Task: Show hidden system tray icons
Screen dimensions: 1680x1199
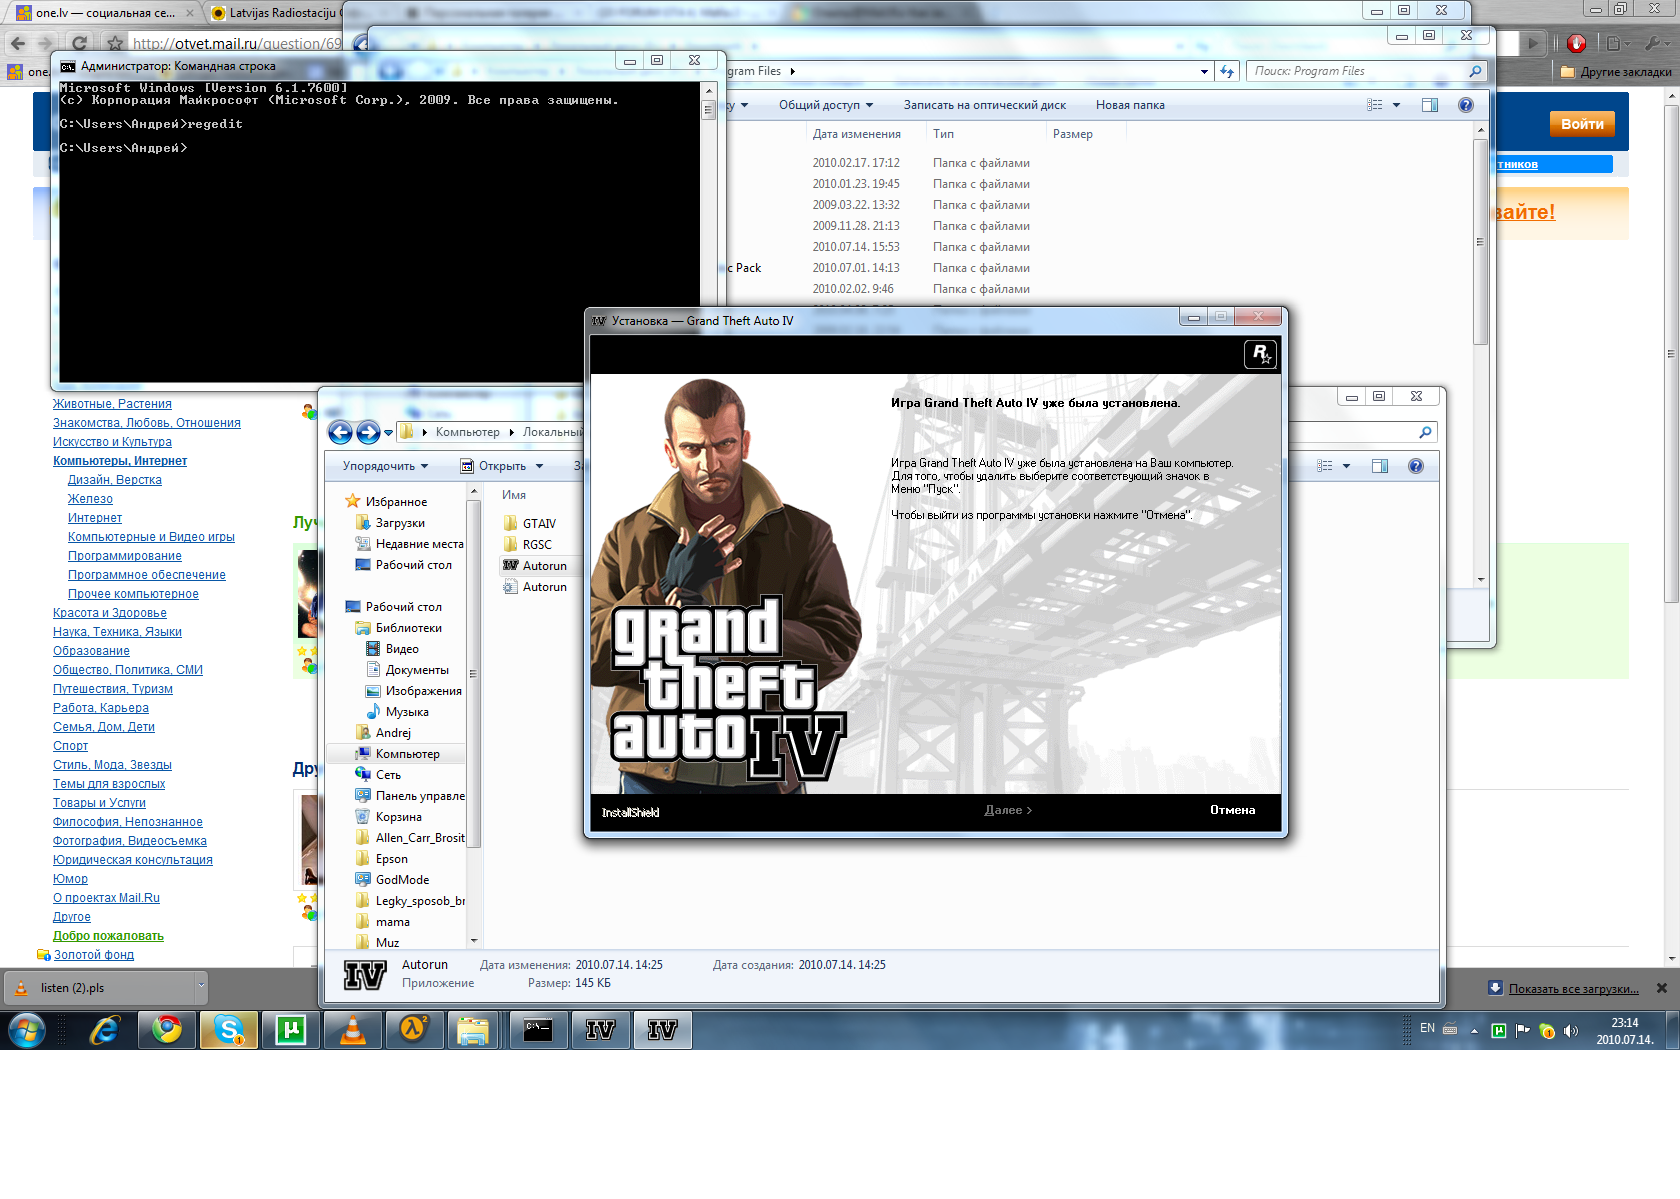Action: [x=1474, y=1031]
